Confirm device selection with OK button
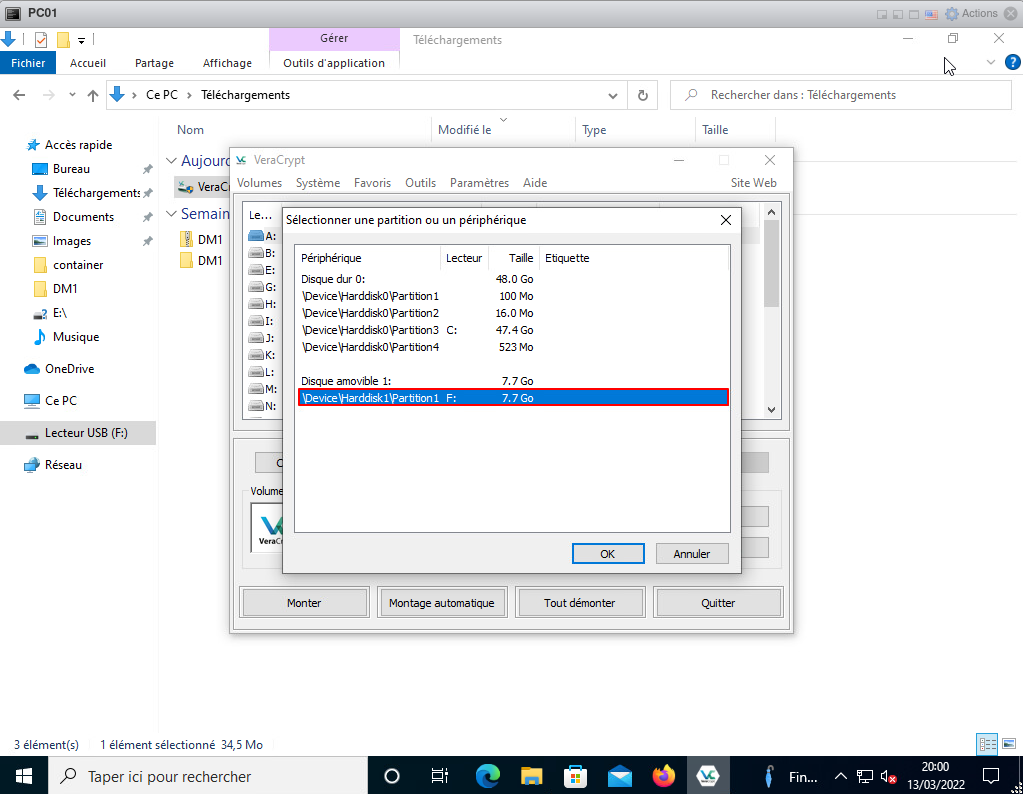1023x794 pixels. [x=607, y=554]
